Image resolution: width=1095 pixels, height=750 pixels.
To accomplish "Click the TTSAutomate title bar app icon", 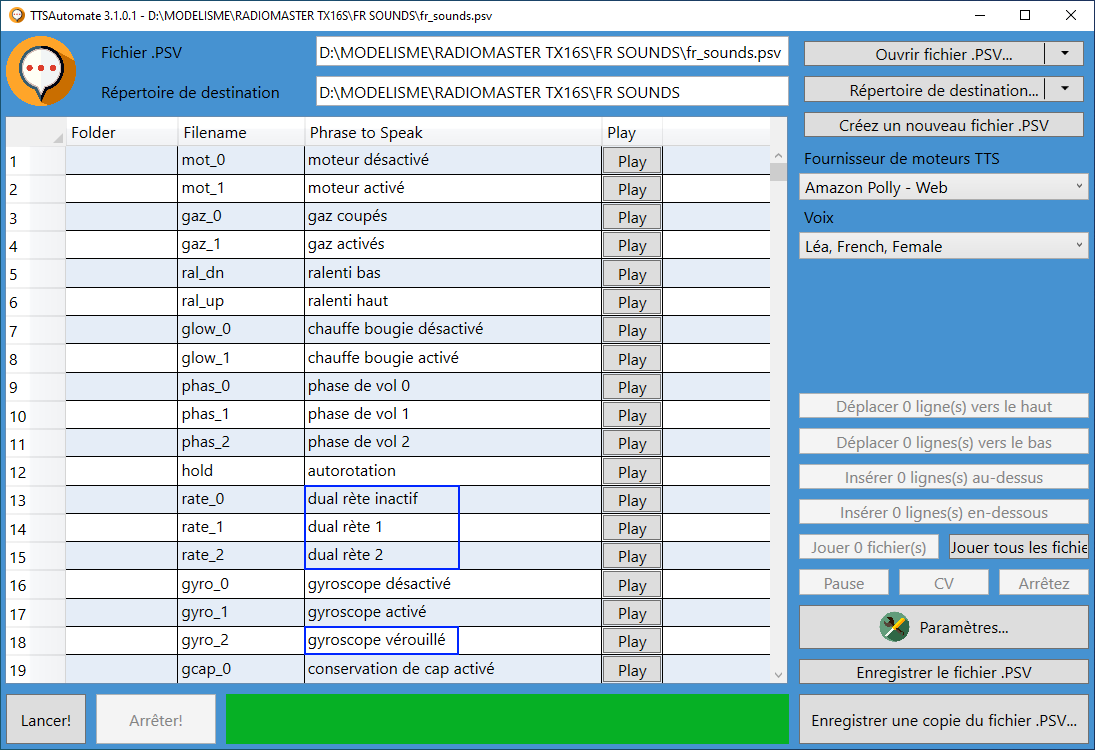I will 16,16.
